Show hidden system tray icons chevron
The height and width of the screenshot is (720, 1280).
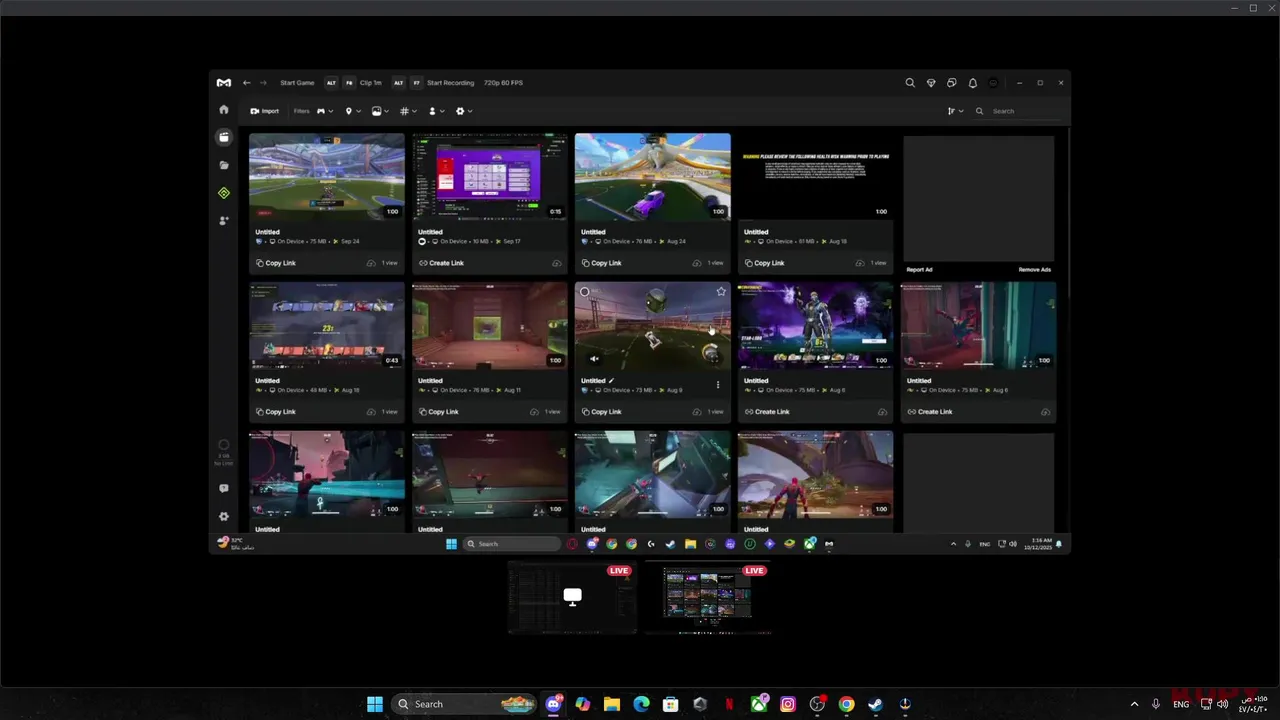pos(1134,704)
